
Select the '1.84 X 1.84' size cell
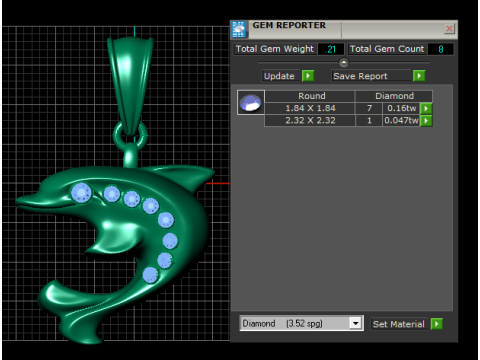pyautogui.click(x=310, y=108)
